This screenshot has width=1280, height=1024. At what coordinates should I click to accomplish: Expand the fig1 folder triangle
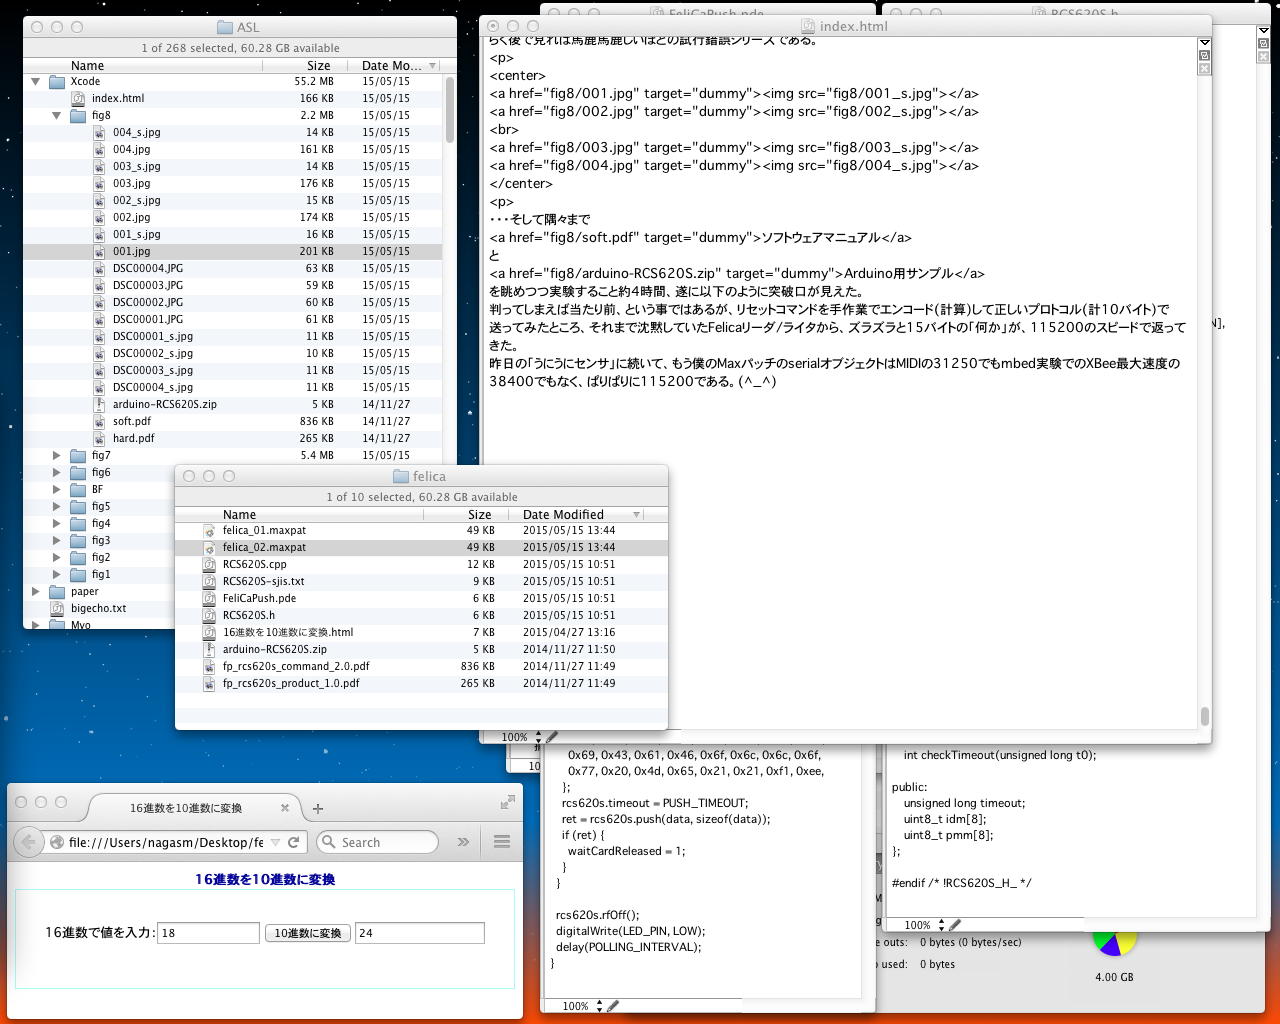[x=57, y=575]
